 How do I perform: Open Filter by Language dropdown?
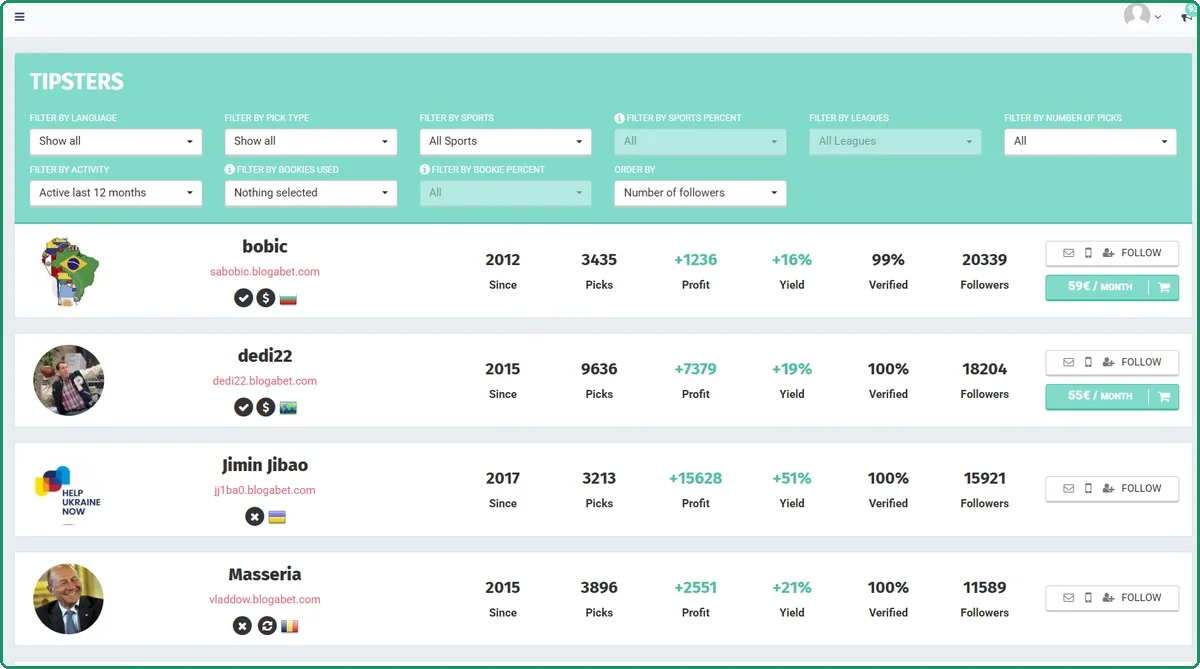pos(116,141)
